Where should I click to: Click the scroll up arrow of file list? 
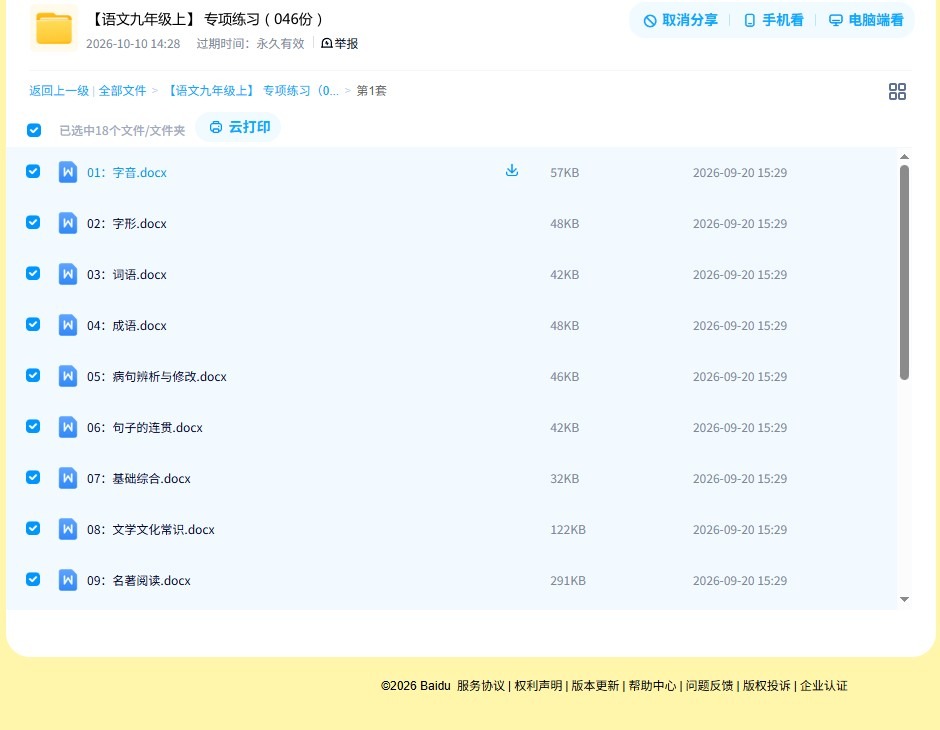[904, 157]
